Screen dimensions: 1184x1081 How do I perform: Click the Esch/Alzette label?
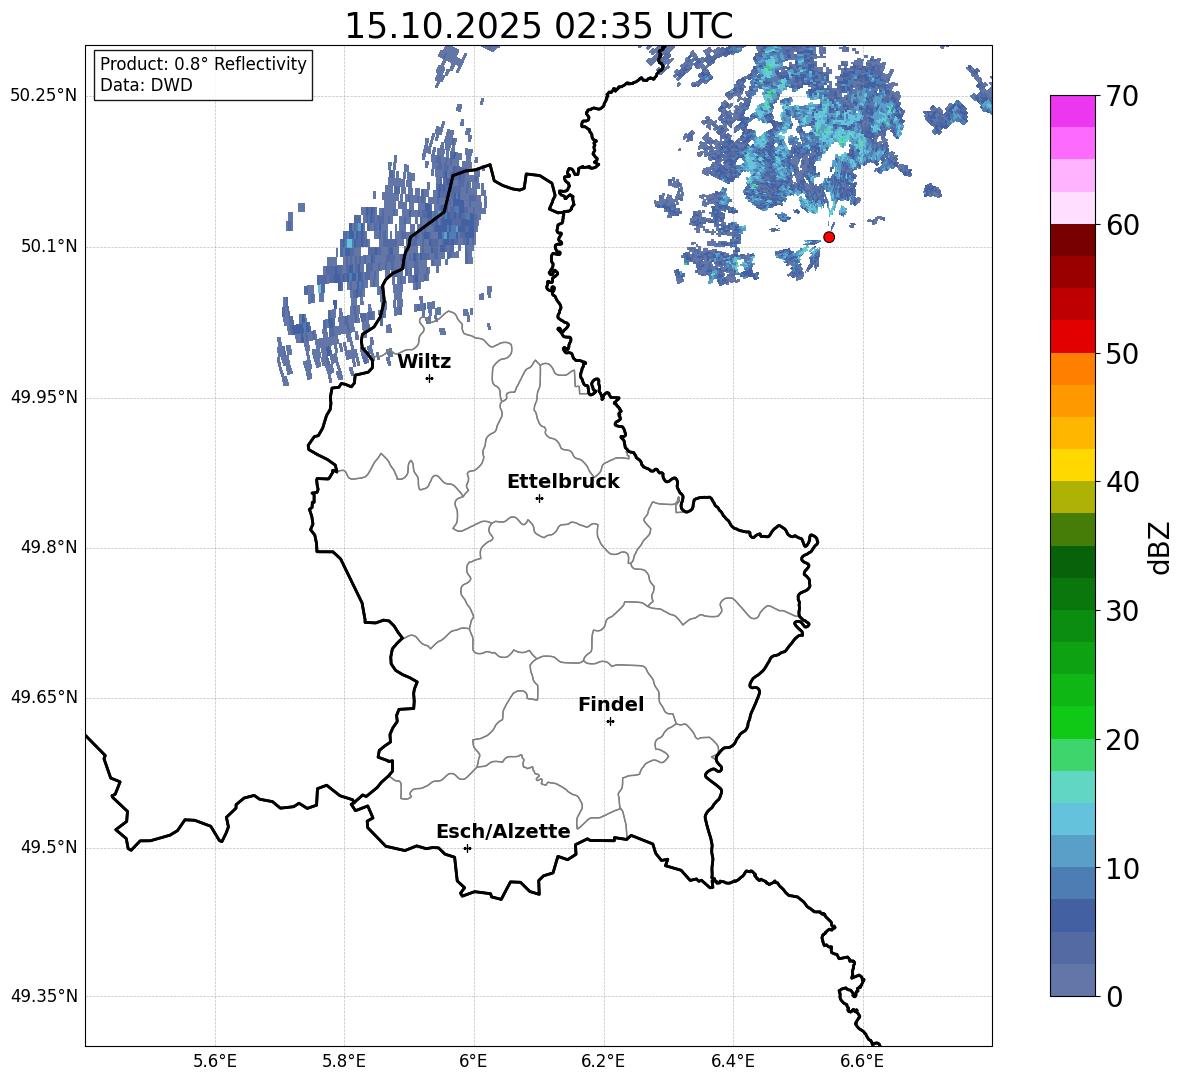[503, 832]
